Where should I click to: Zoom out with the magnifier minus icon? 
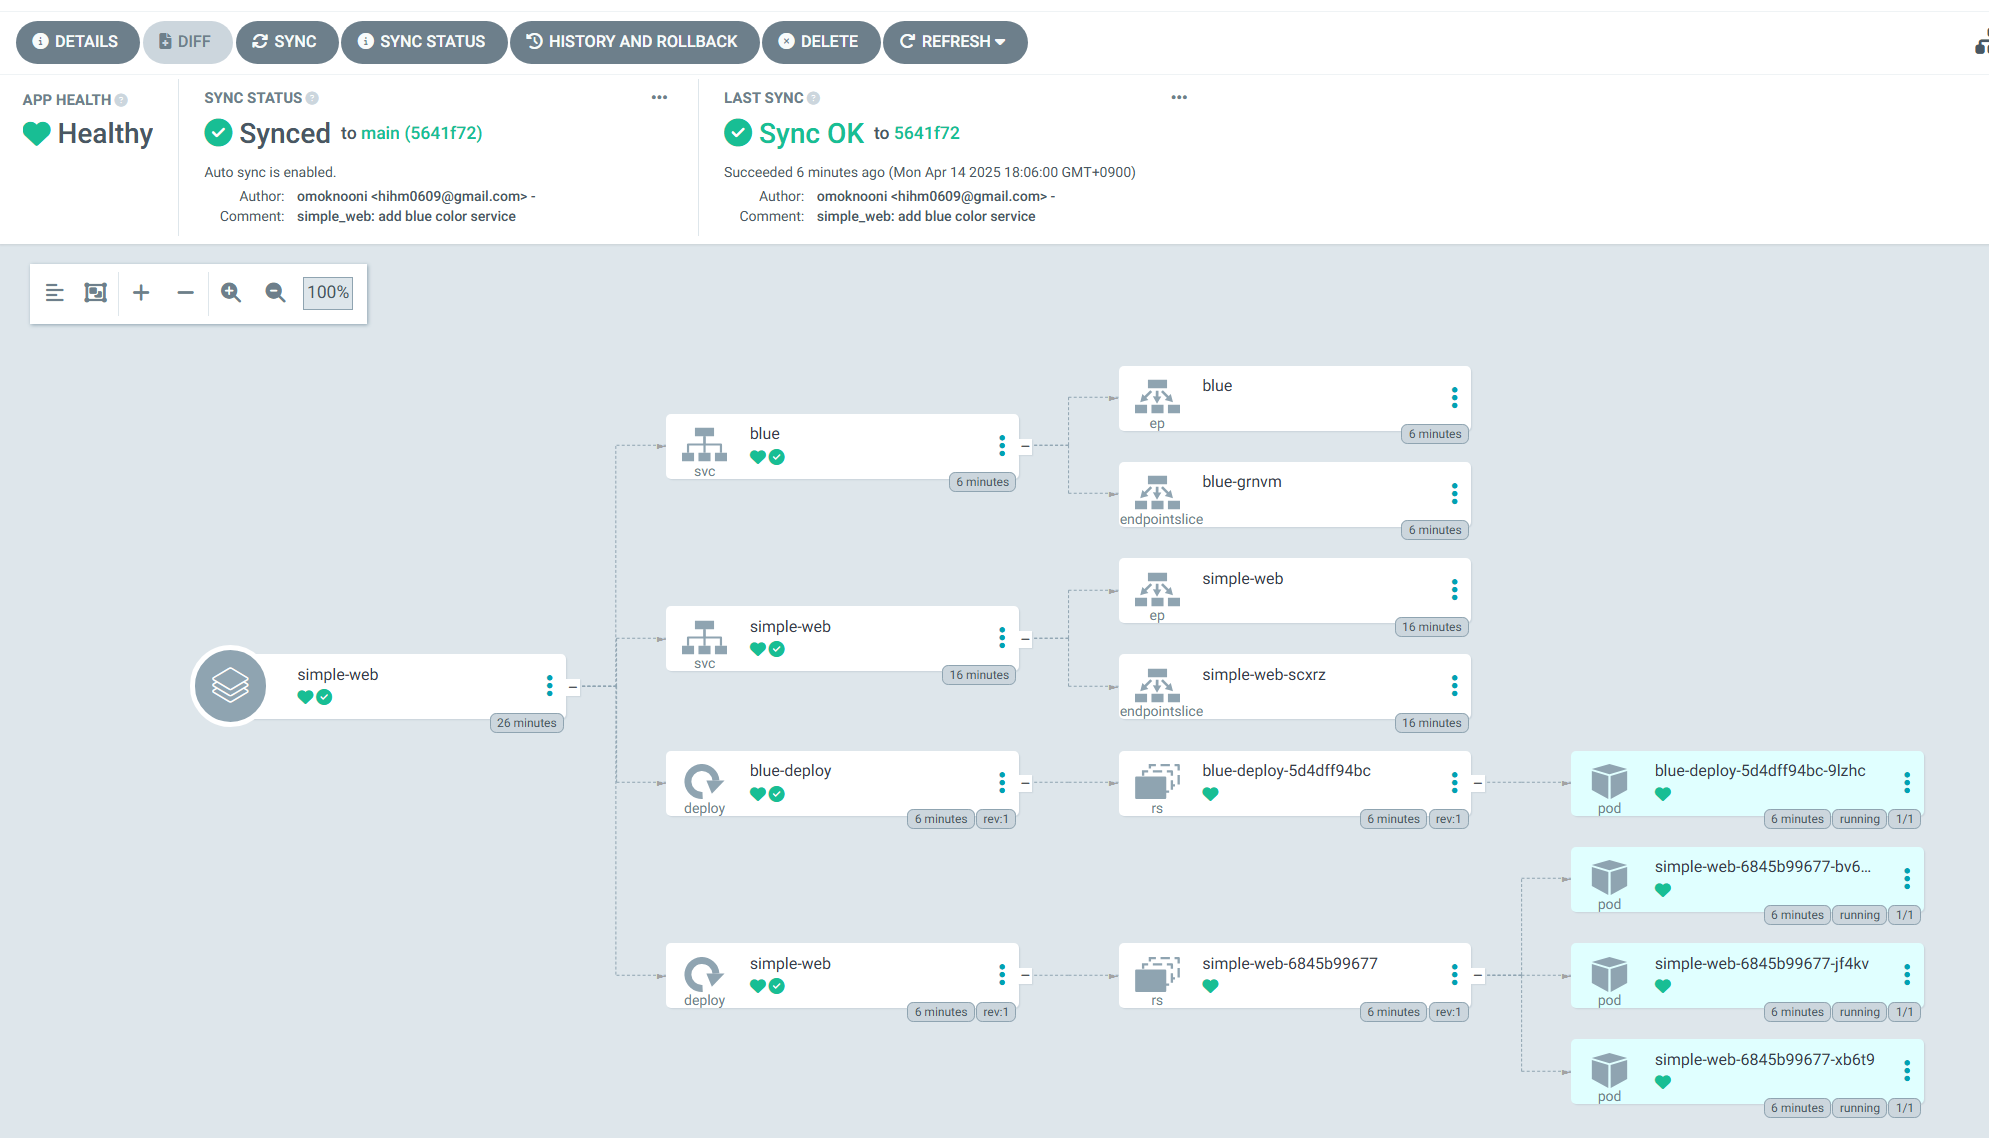tap(275, 293)
